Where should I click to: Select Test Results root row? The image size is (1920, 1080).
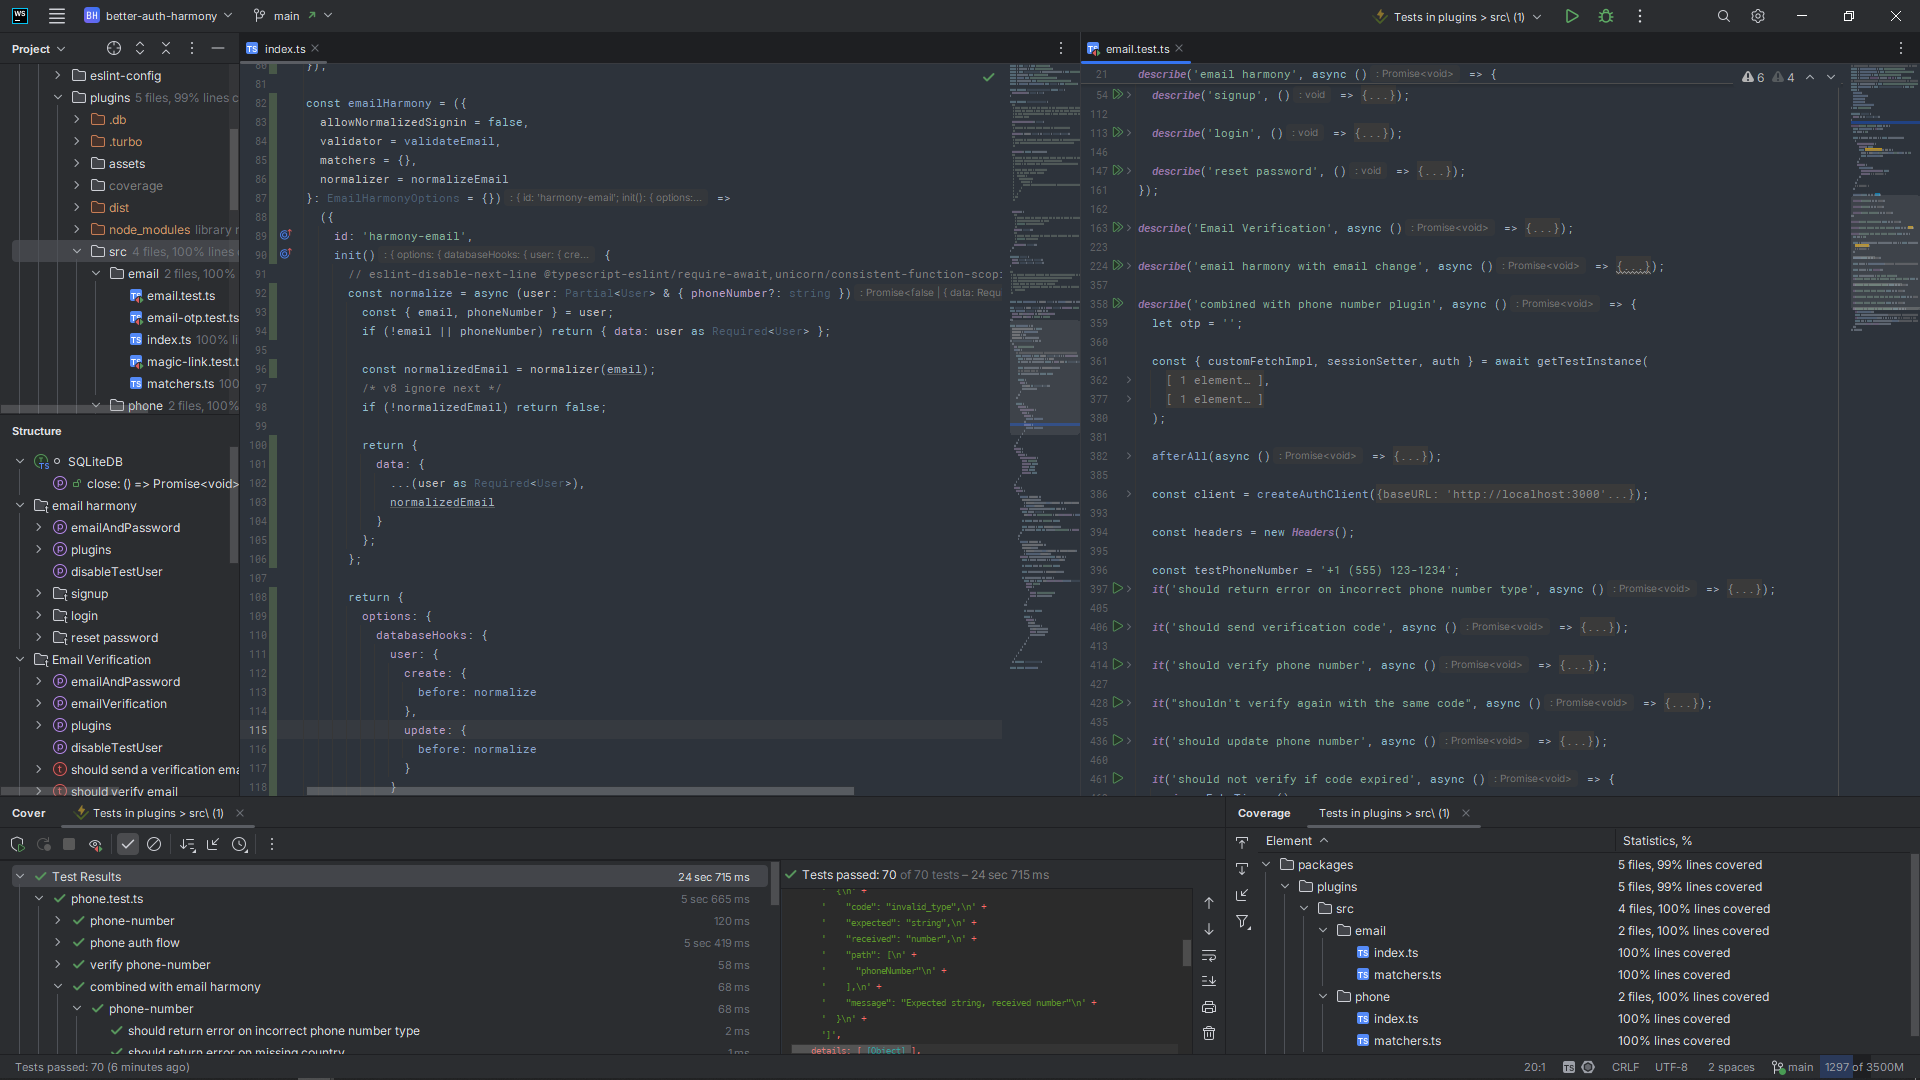coord(390,876)
